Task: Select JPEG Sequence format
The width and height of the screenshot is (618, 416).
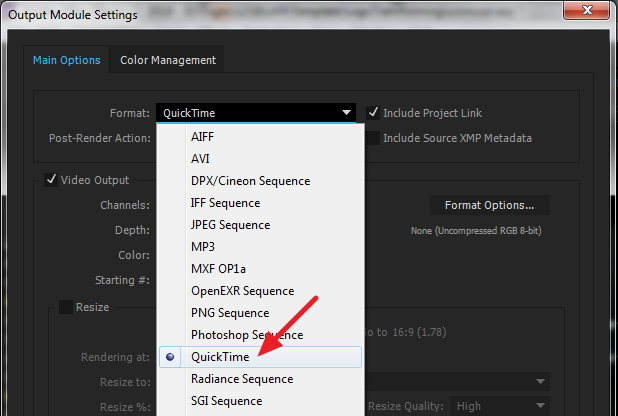Action: 230,225
